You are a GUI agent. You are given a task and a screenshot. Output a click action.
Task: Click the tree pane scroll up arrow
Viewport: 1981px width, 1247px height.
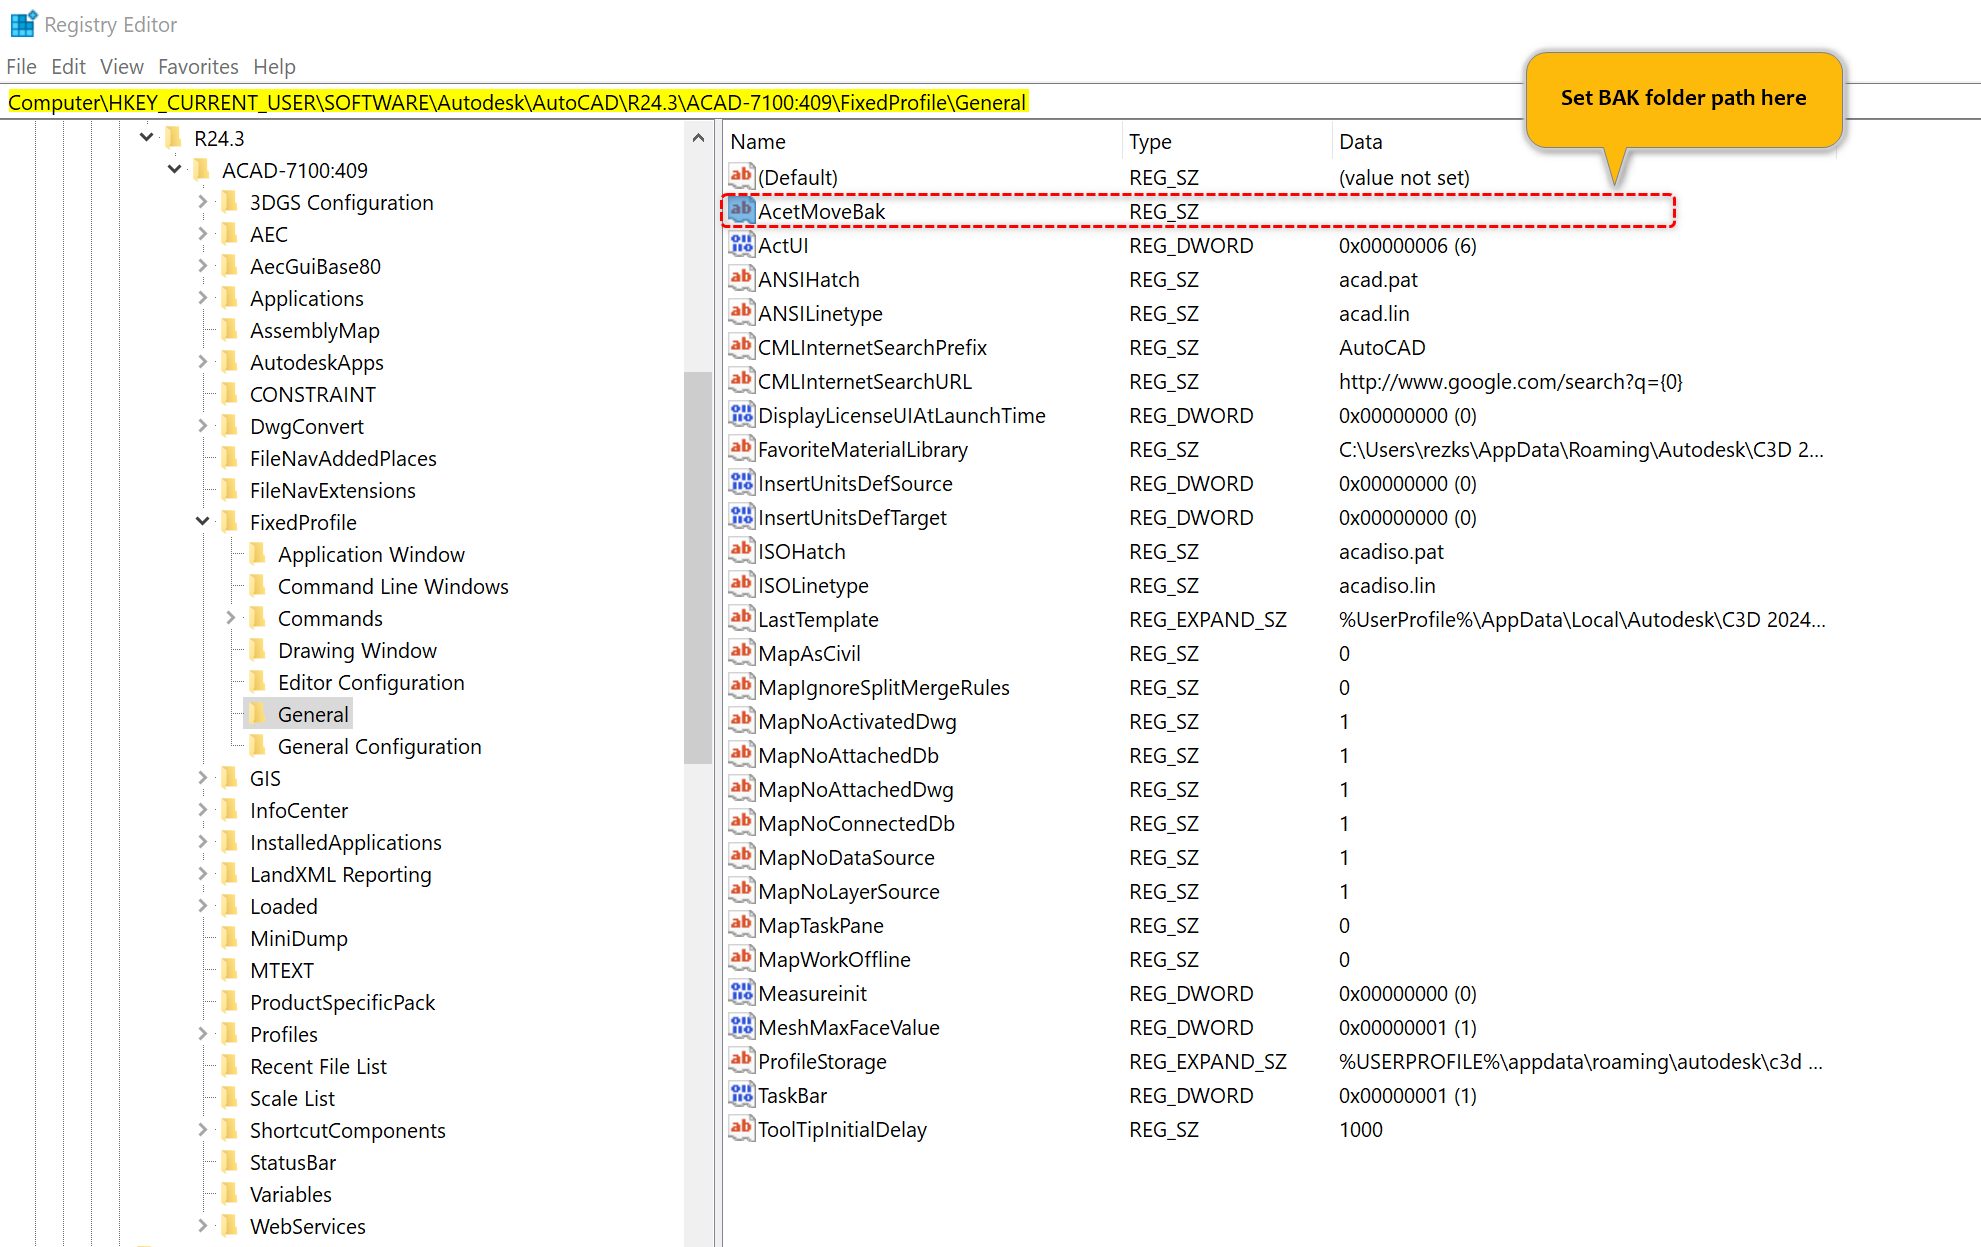[x=698, y=138]
